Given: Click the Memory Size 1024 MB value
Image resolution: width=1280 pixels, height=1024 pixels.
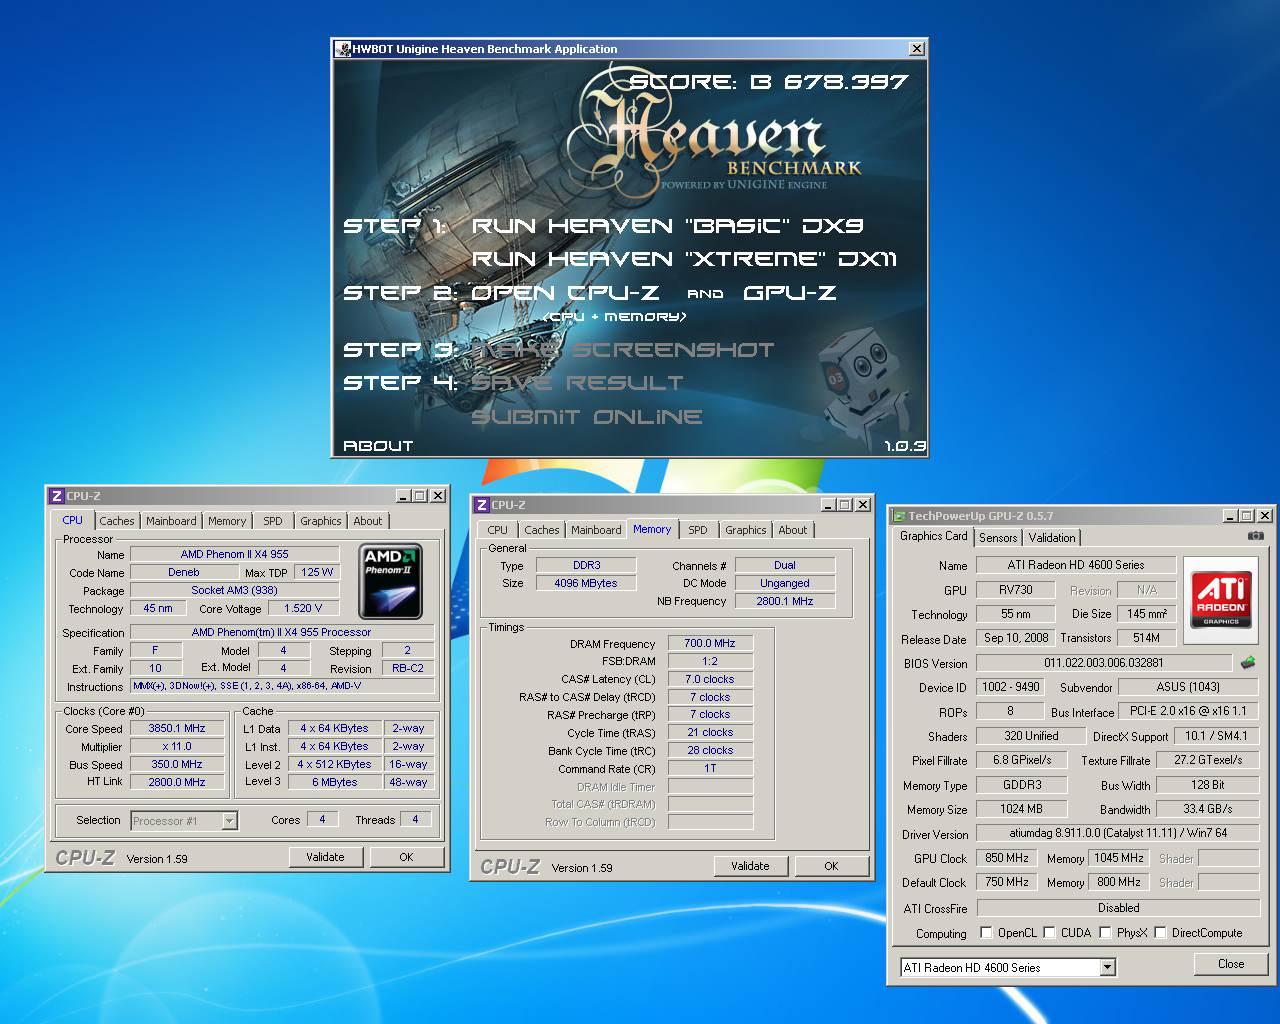Looking at the screenshot, I should 1021,809.
